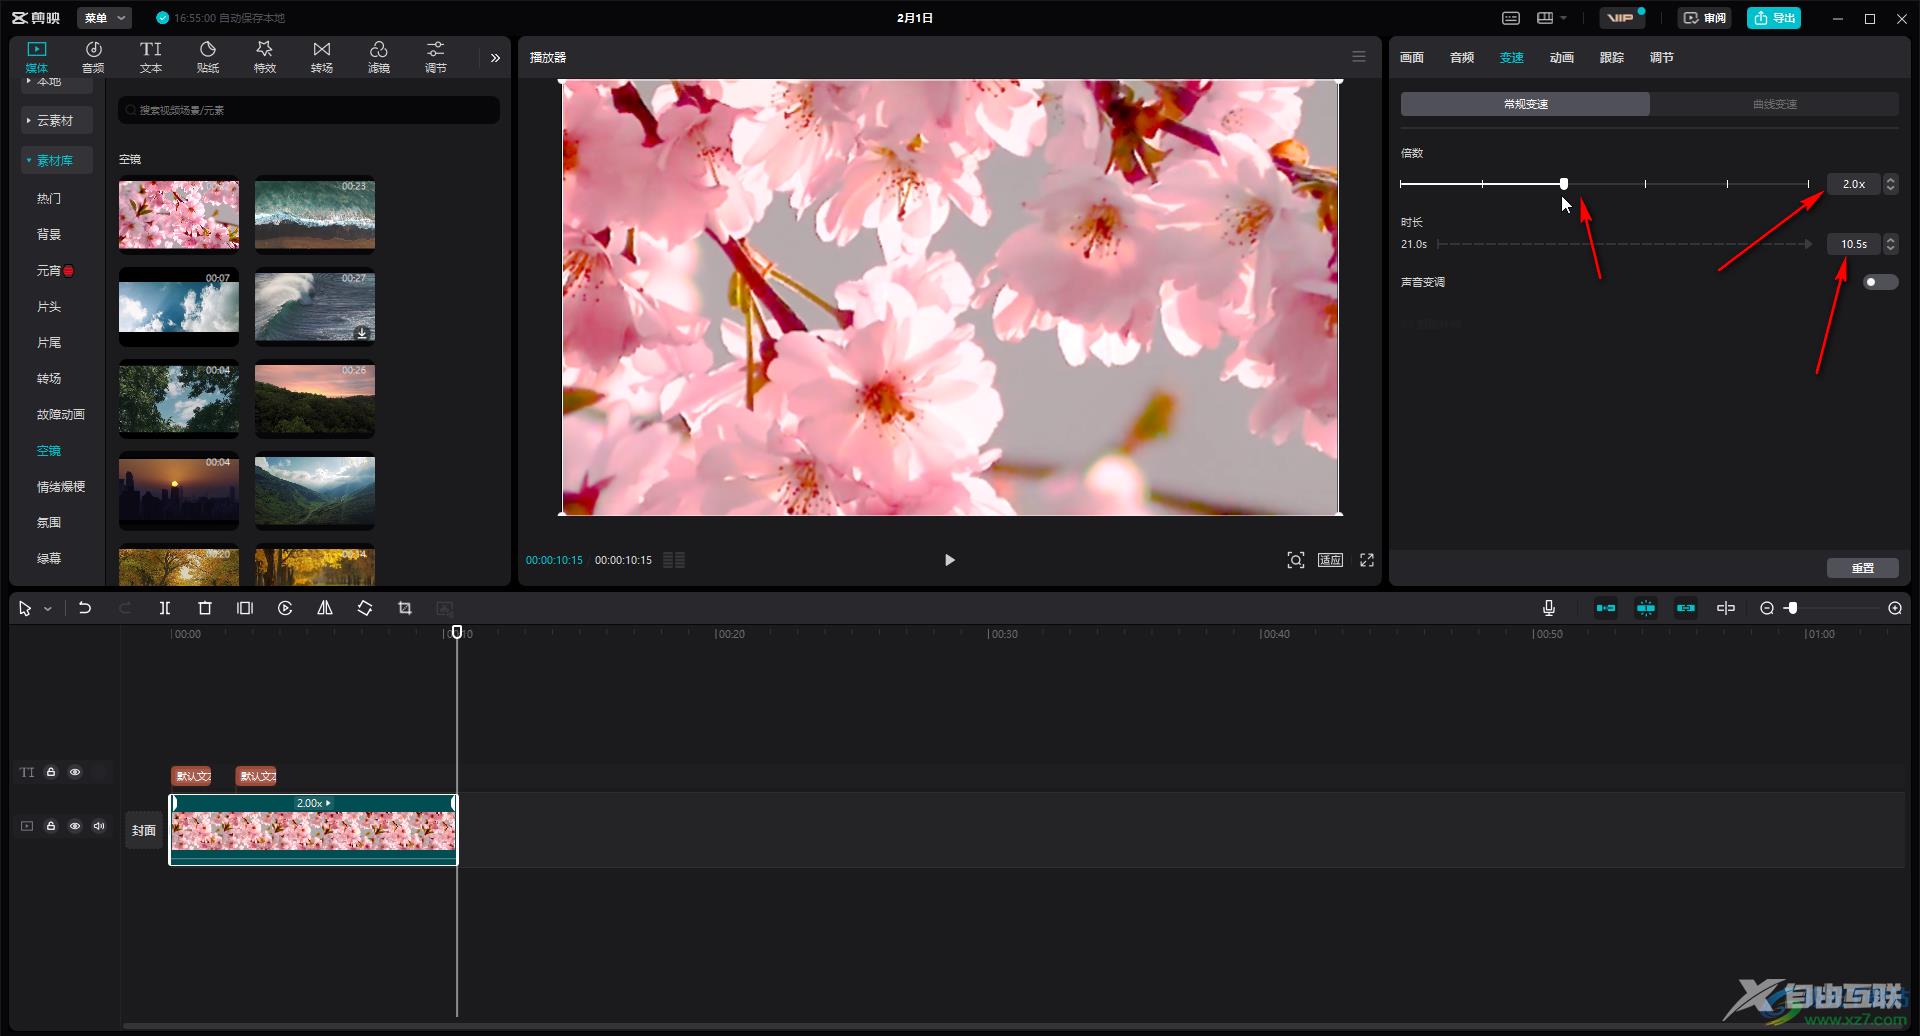Expand the 本地 section
This screenshot has height=1036, width=1920.
[56, 83]
